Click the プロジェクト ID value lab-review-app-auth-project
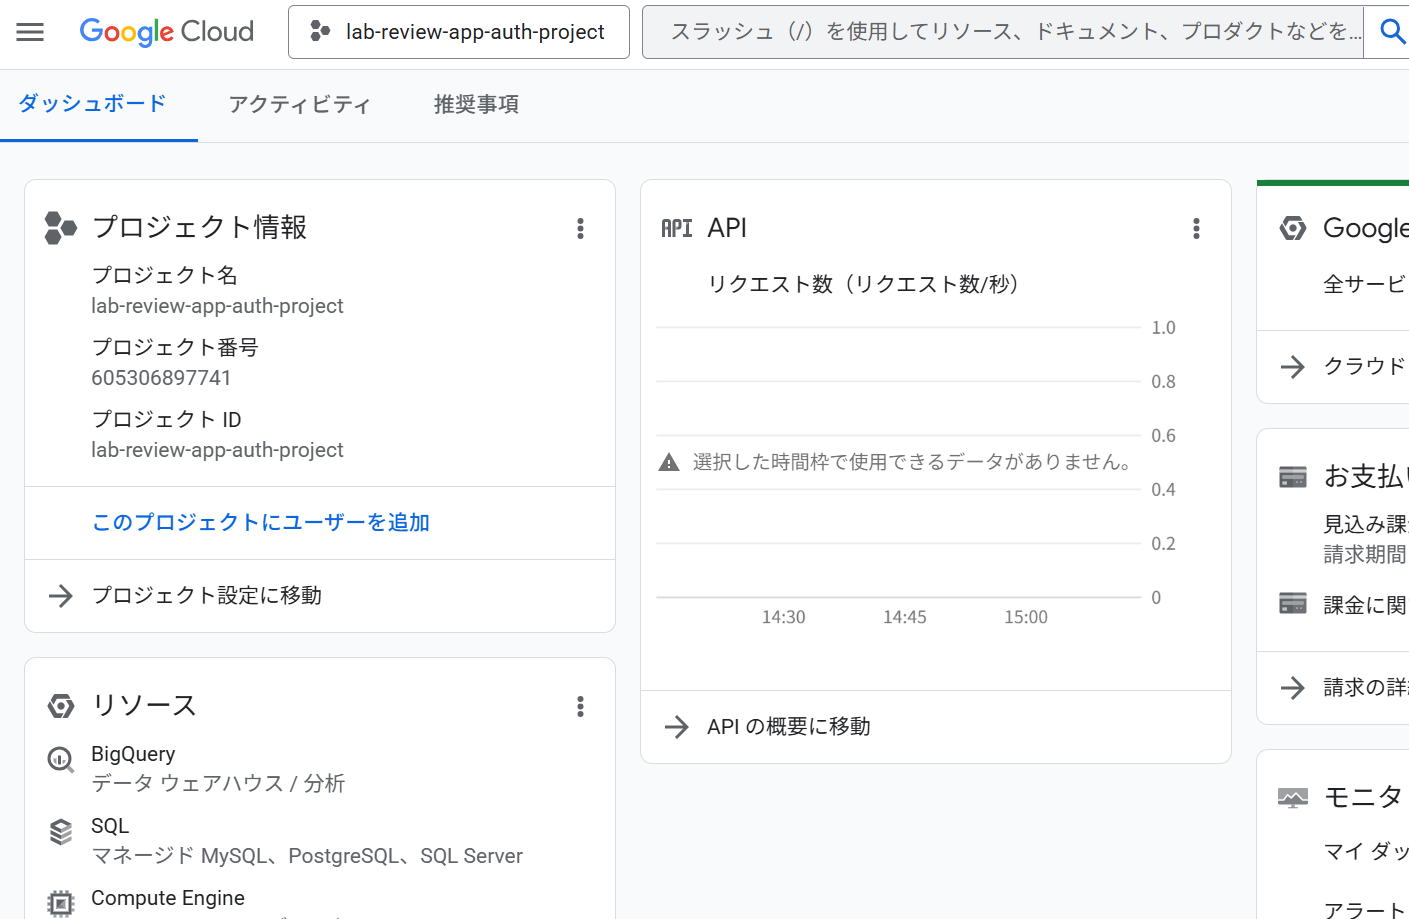This screenshot has width=1409, height=919. tap(217, 450)
